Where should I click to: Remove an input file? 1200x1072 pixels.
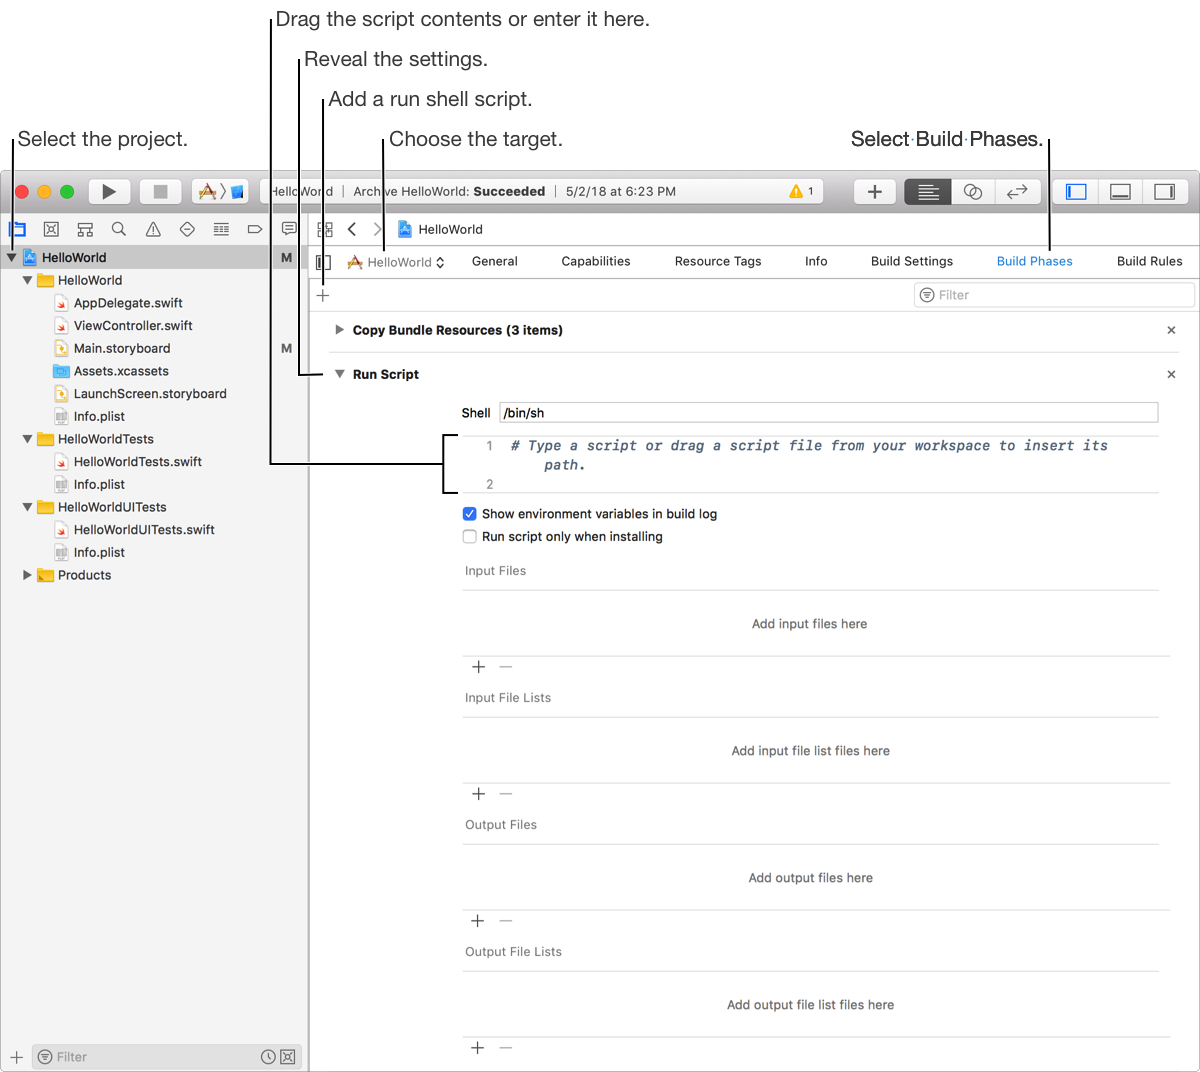click(506, 667)
